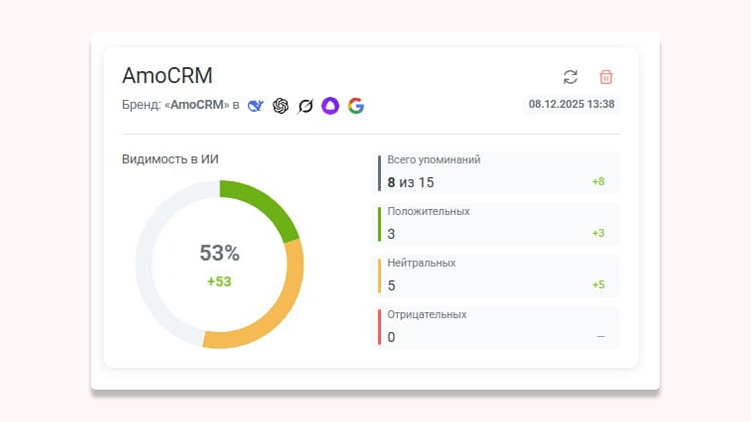
Task: Click the red trash delete icon
Action: (606, 77)
